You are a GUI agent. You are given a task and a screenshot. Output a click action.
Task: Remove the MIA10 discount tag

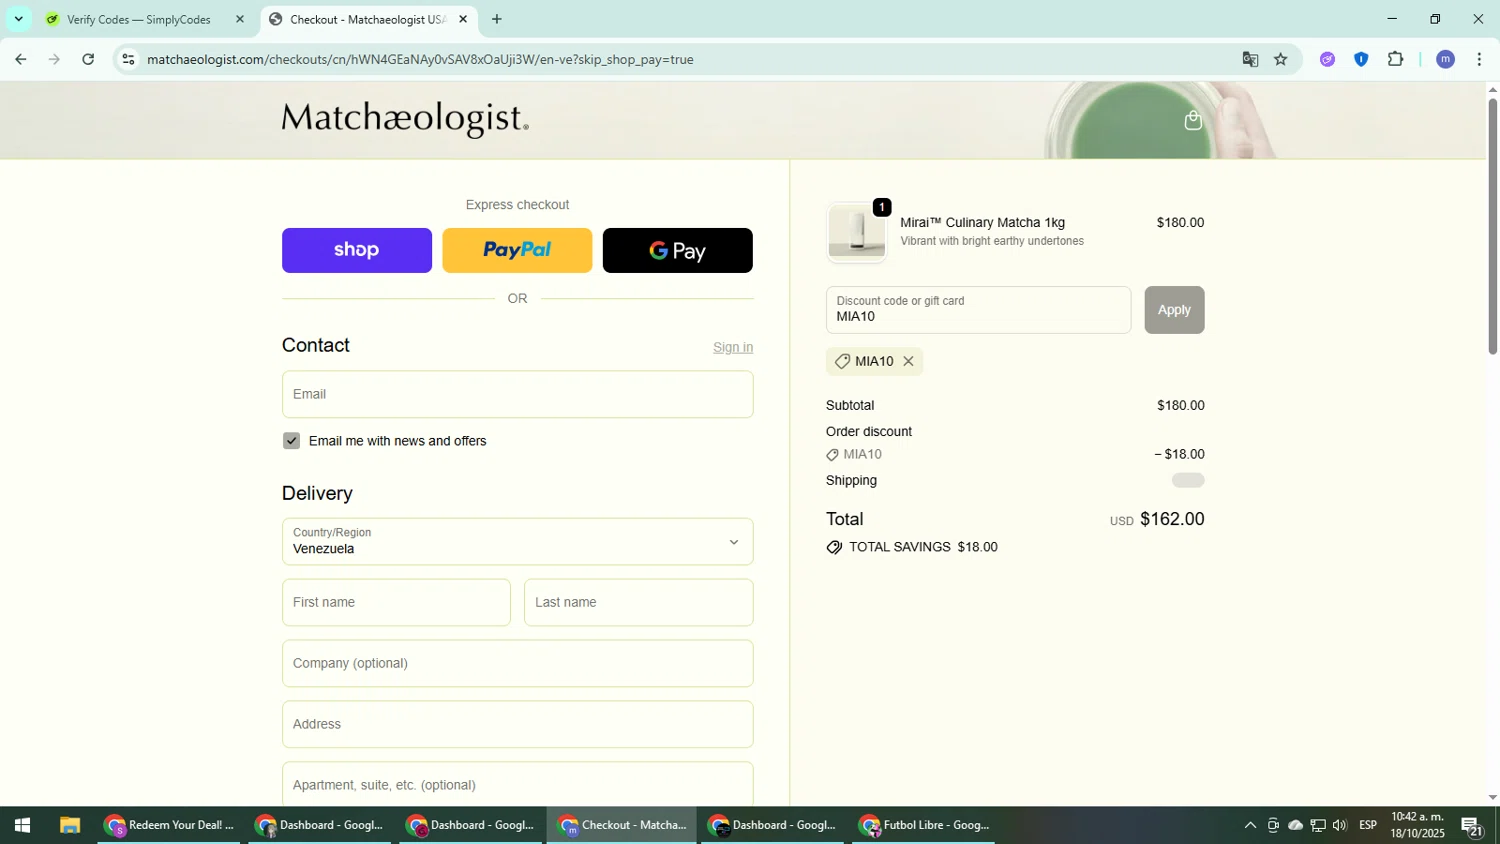908,361
